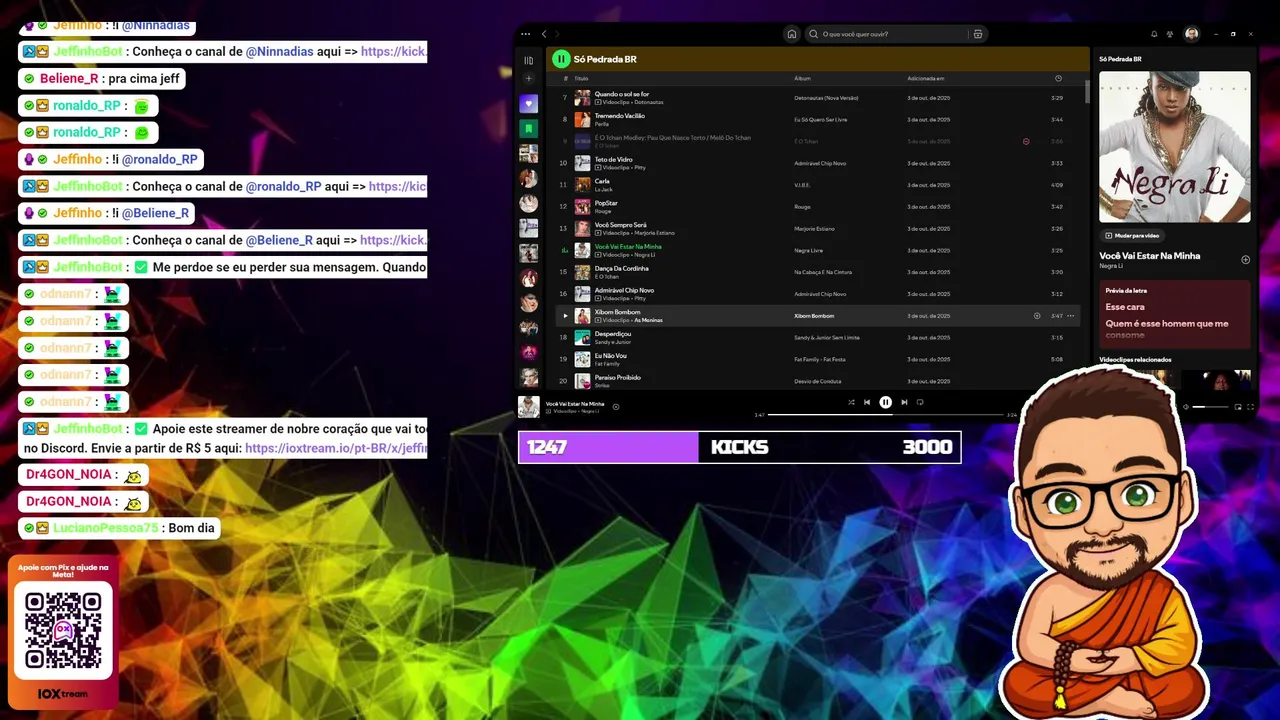Select track 'Teto de Vidro'
The width and height of the screenshot is (1280, 720).
[614, 159]
